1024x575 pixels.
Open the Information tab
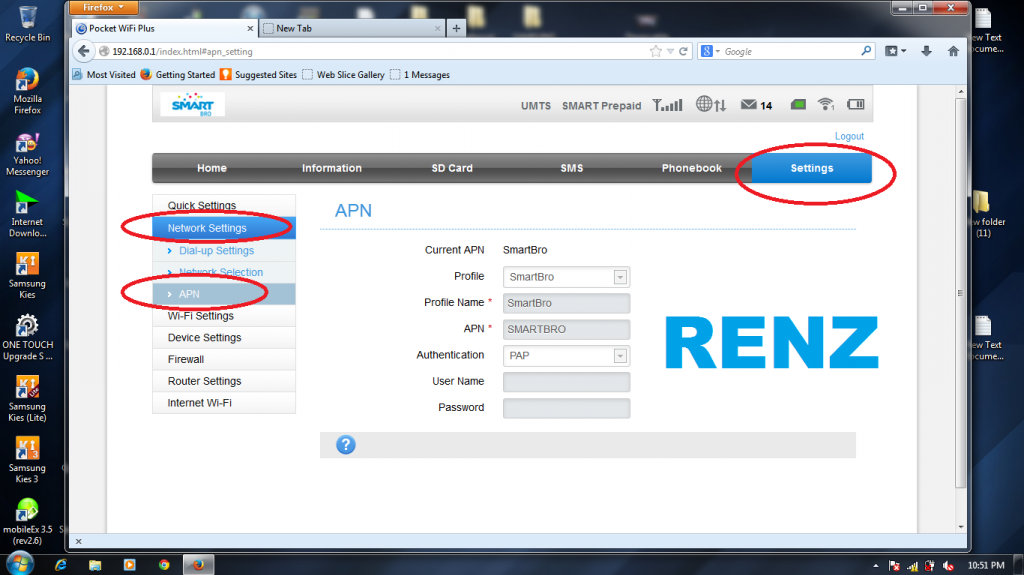[x=332, y=168]
